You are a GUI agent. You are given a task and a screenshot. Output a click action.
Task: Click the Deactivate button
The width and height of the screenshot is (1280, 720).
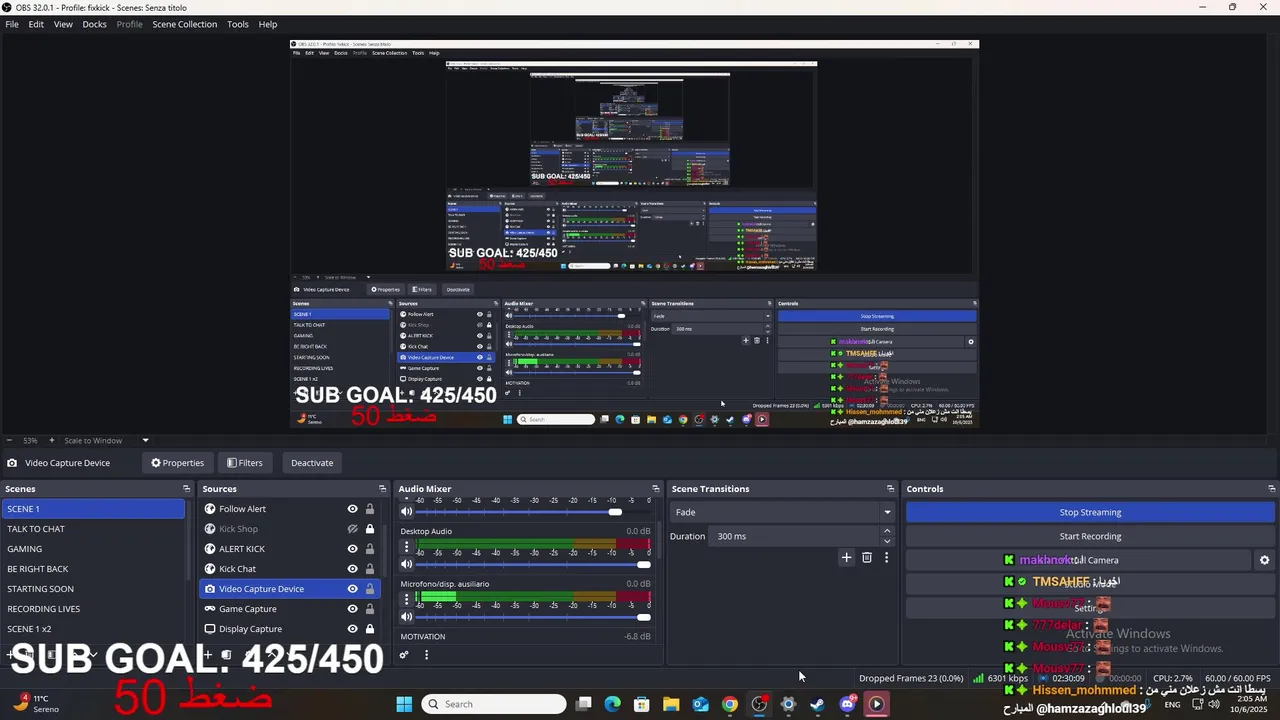(x=312, y=463)
